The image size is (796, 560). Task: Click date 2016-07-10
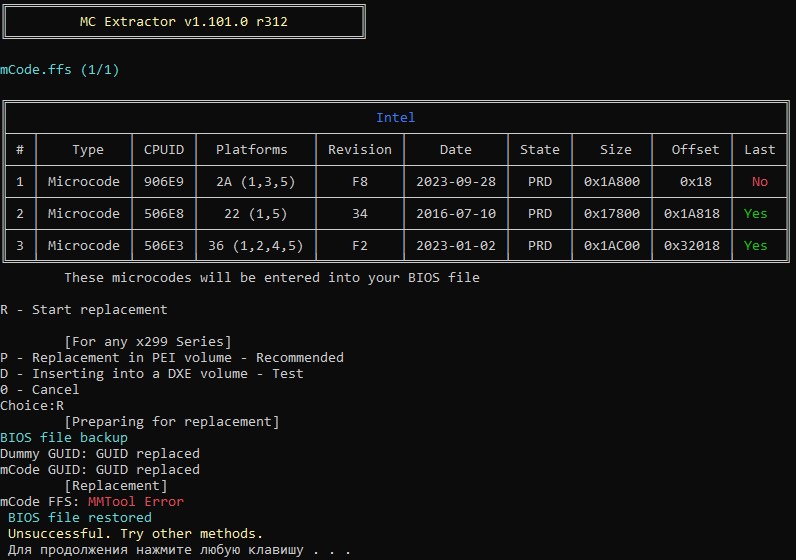click(x=456, y=214)
